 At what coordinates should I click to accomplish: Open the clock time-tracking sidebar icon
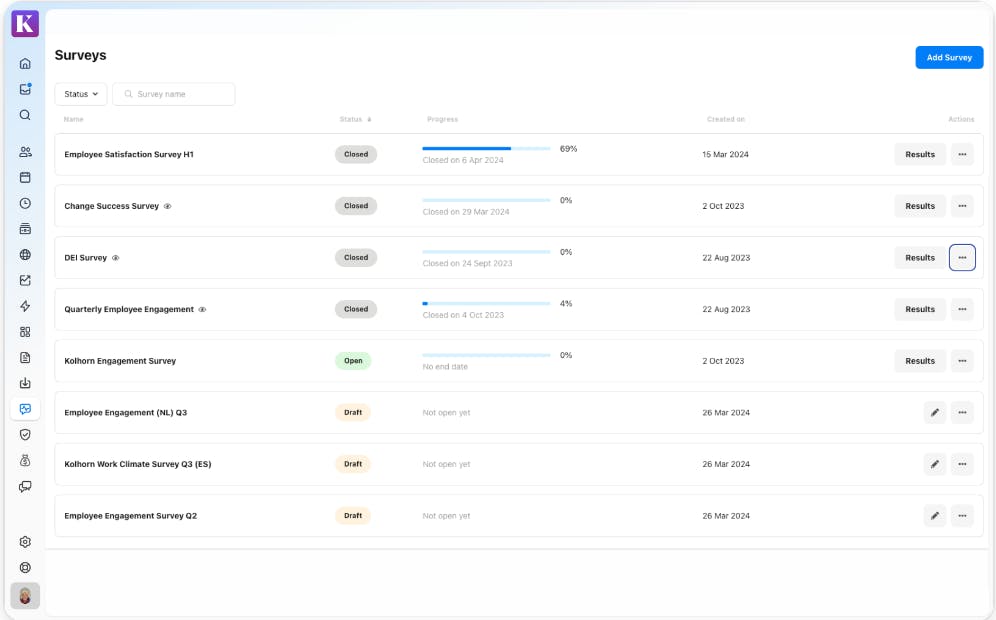pyautogui.click(x=25, y=203)
